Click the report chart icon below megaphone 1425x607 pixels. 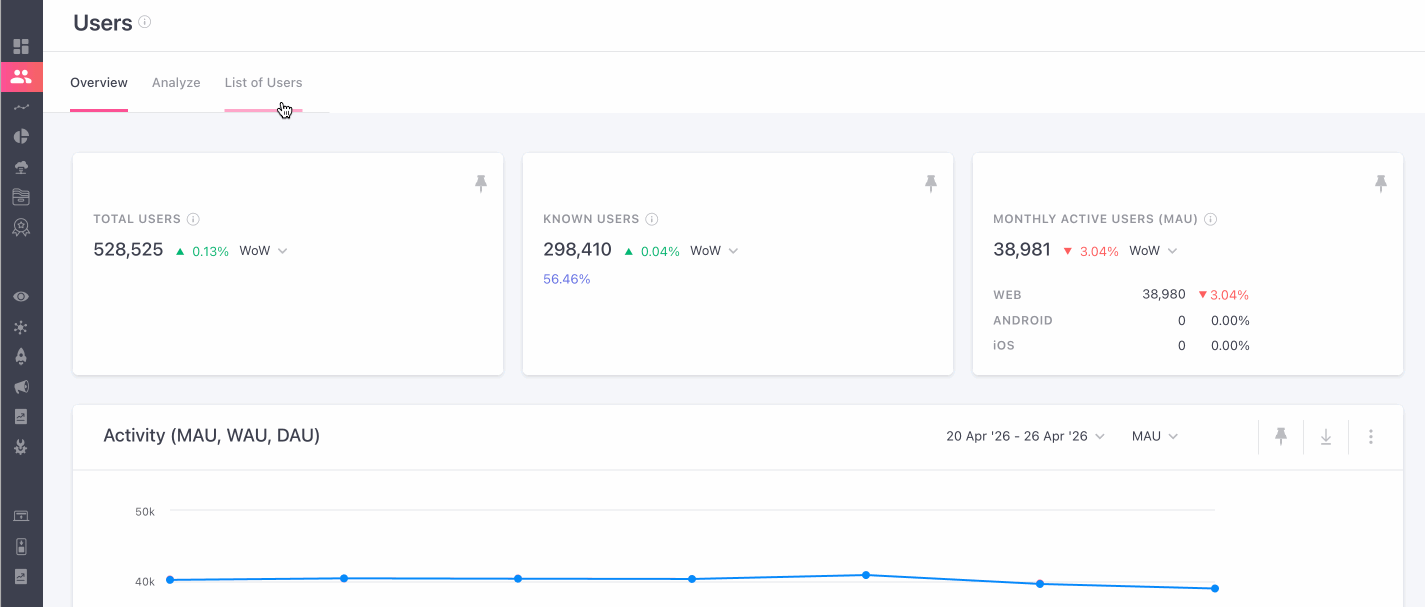click(x=21, y=417)
